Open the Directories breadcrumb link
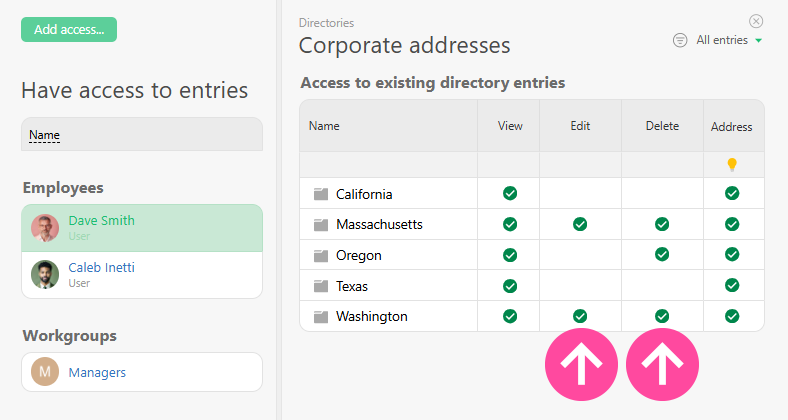This screenshot has height=420, width=788. [326, 22]
